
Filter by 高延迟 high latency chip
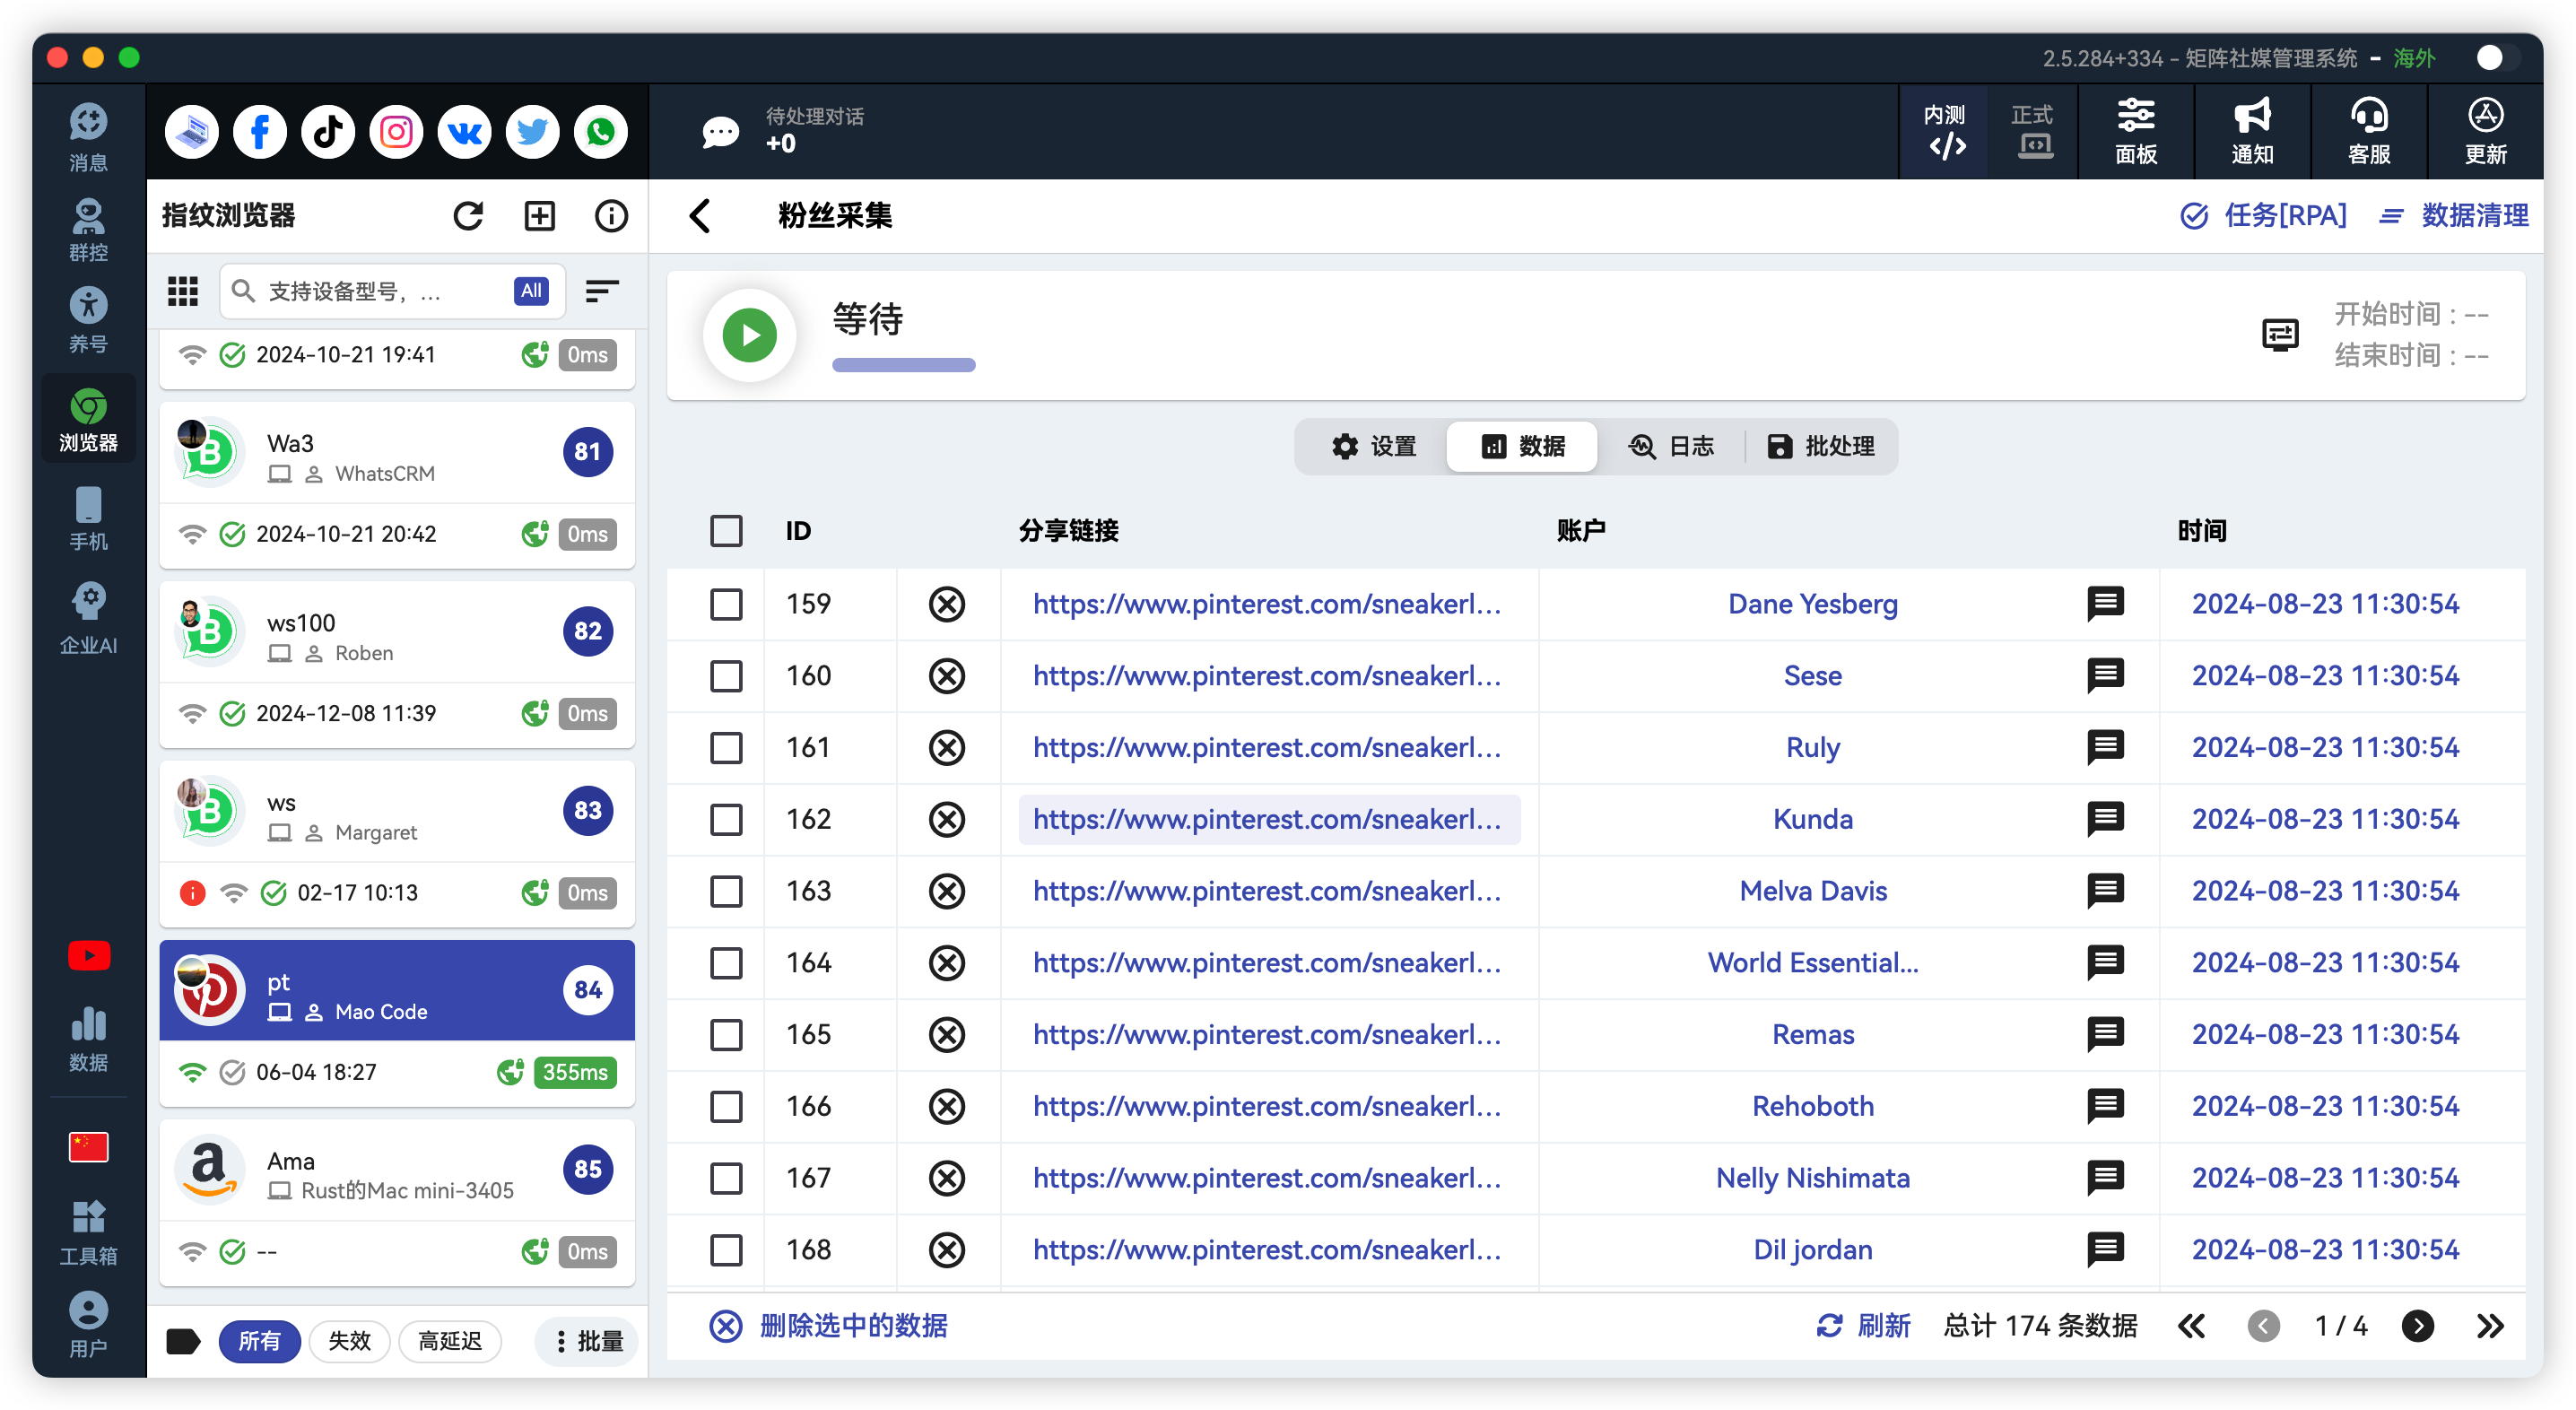pos(450,1341)
